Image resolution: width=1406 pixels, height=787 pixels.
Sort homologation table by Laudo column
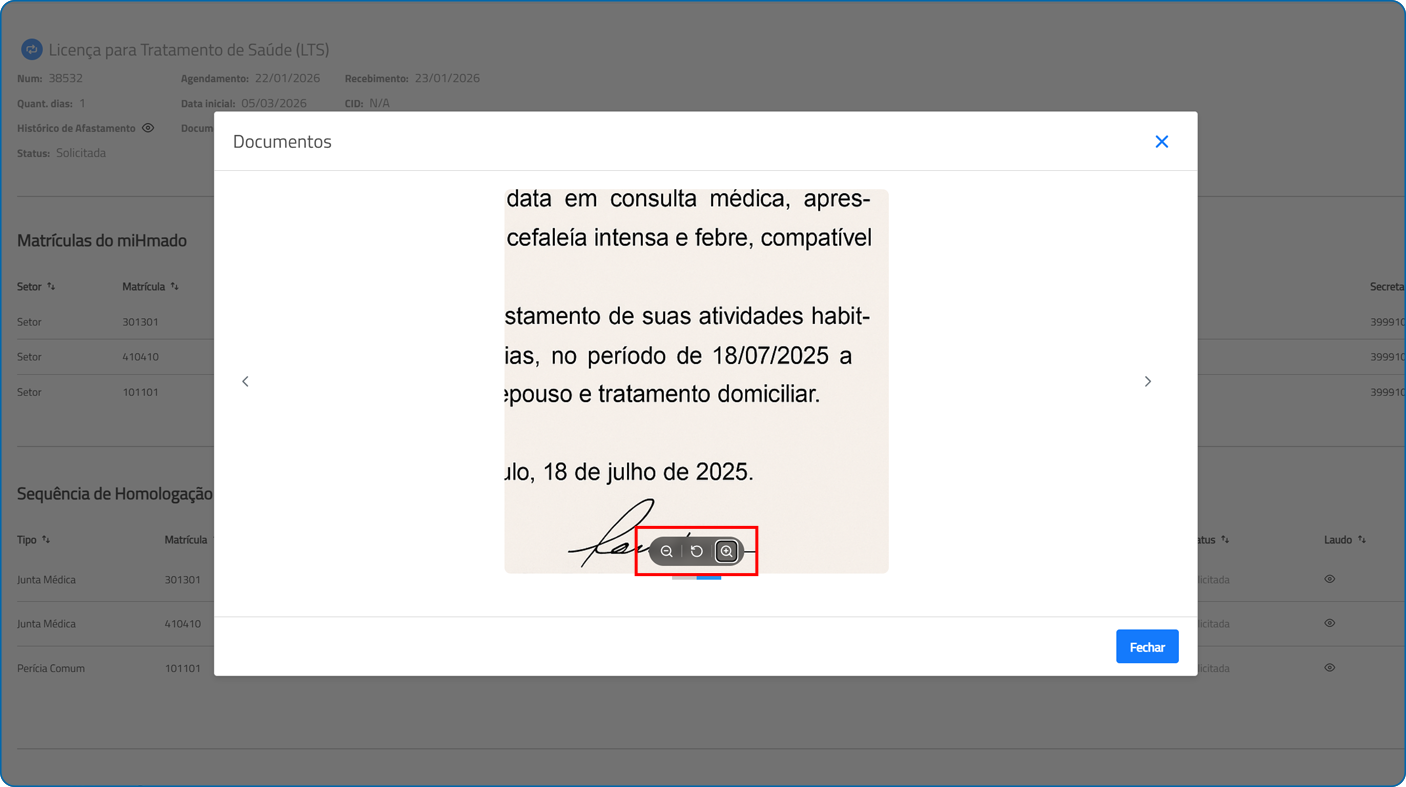(x=1361, y=540)
